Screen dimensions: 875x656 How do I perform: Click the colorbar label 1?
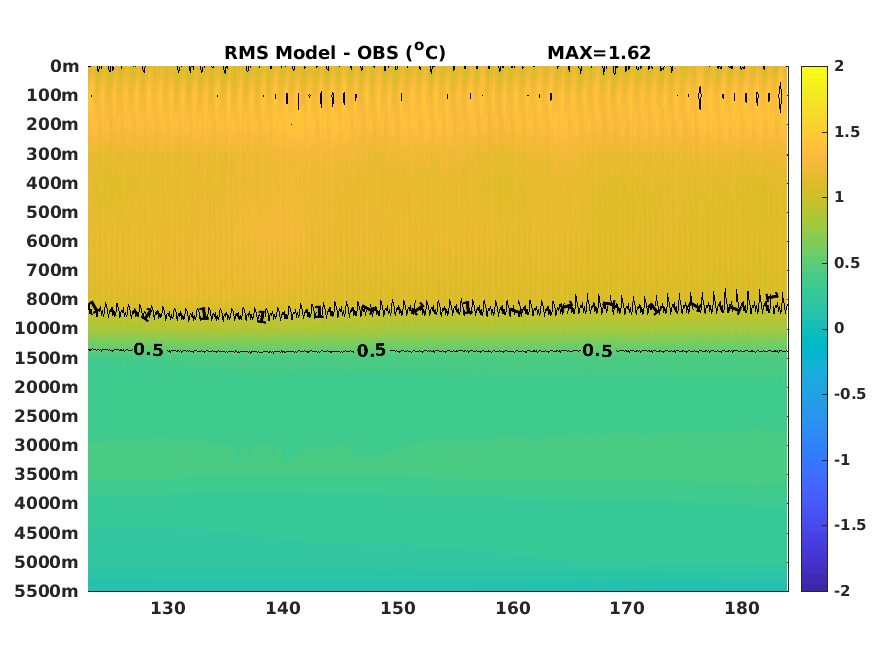point(839,197)
